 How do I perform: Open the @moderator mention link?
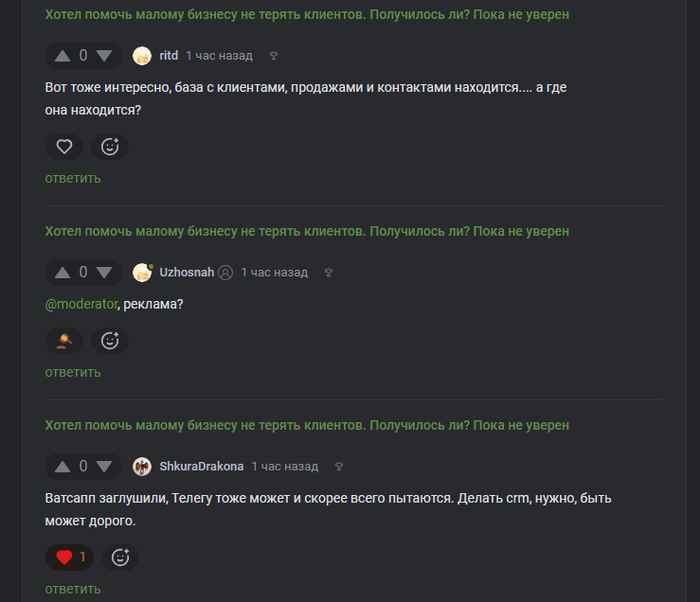(x=81, y=304)
